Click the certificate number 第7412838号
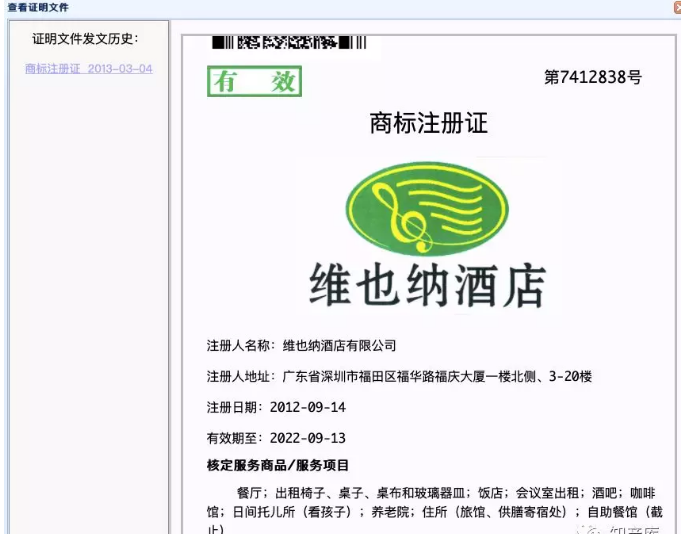 coord(592,78)
